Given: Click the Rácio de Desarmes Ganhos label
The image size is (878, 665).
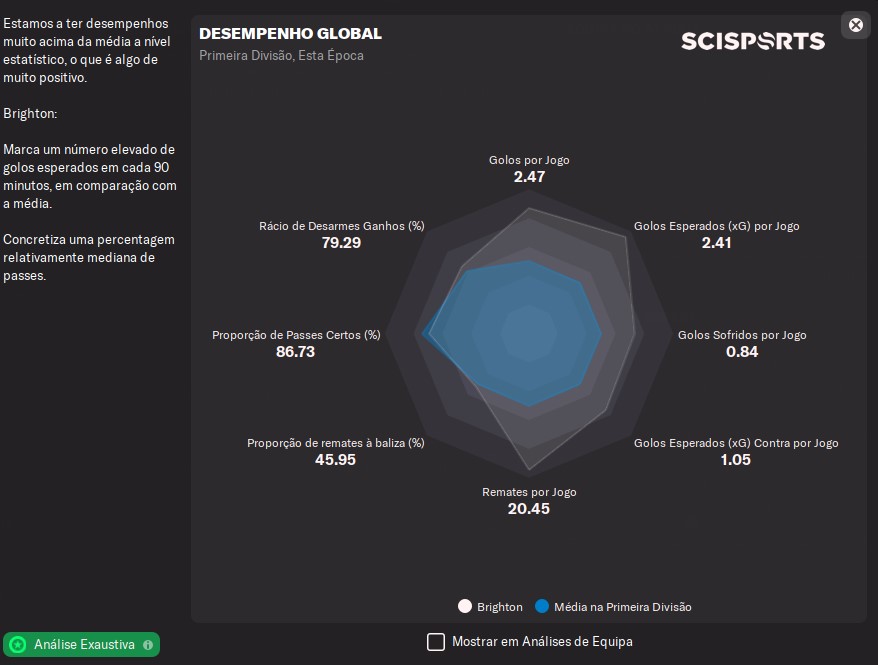Looking at the screenshot, I should [x=341, y=226].
